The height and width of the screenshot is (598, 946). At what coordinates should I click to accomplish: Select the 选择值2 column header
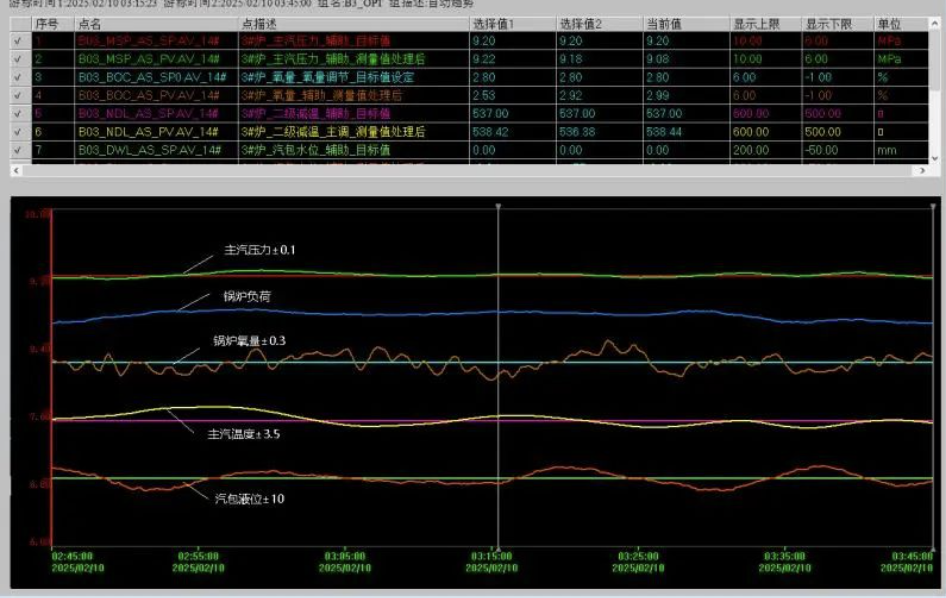coord(599,24)
